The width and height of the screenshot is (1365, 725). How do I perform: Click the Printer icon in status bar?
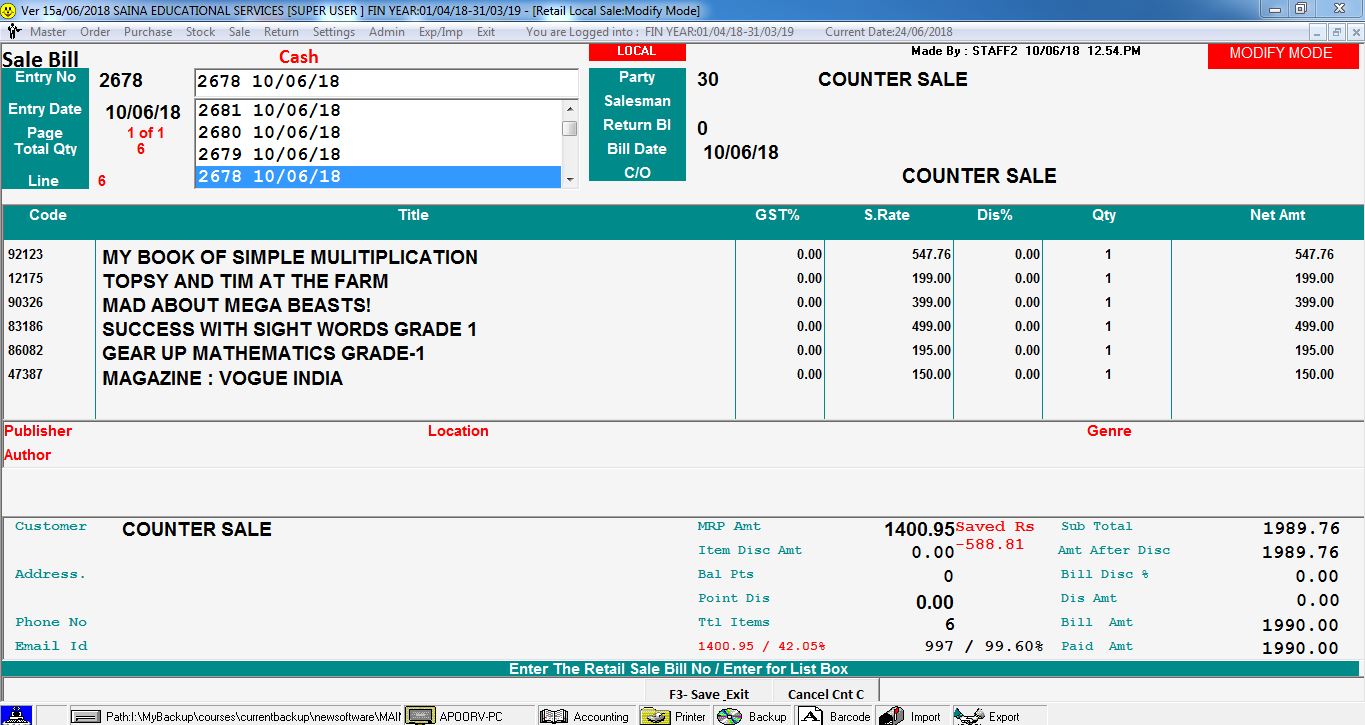click(x=655, y=716)
